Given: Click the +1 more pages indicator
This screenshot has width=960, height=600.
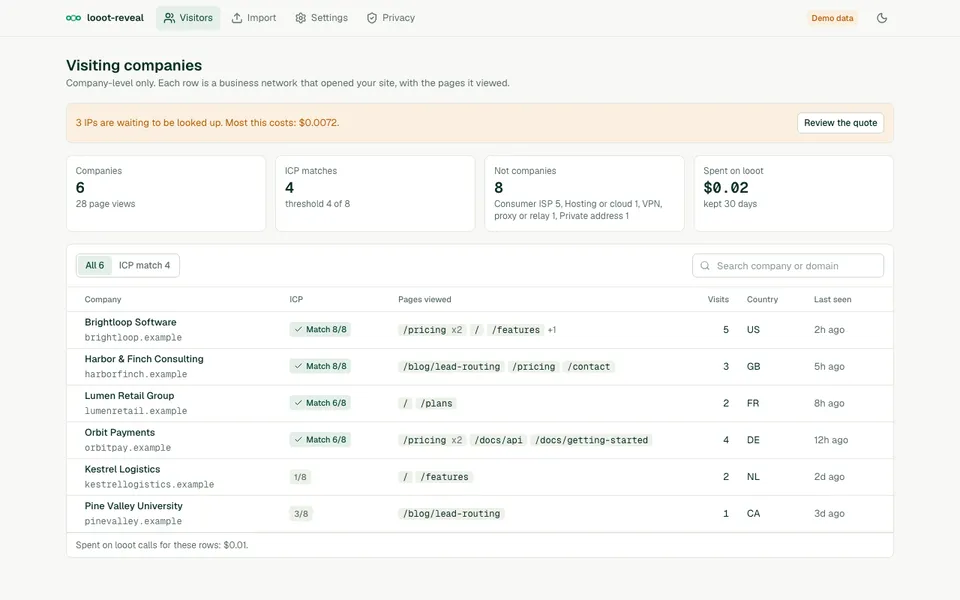Looking at the screenshot, I should (552, 330).
